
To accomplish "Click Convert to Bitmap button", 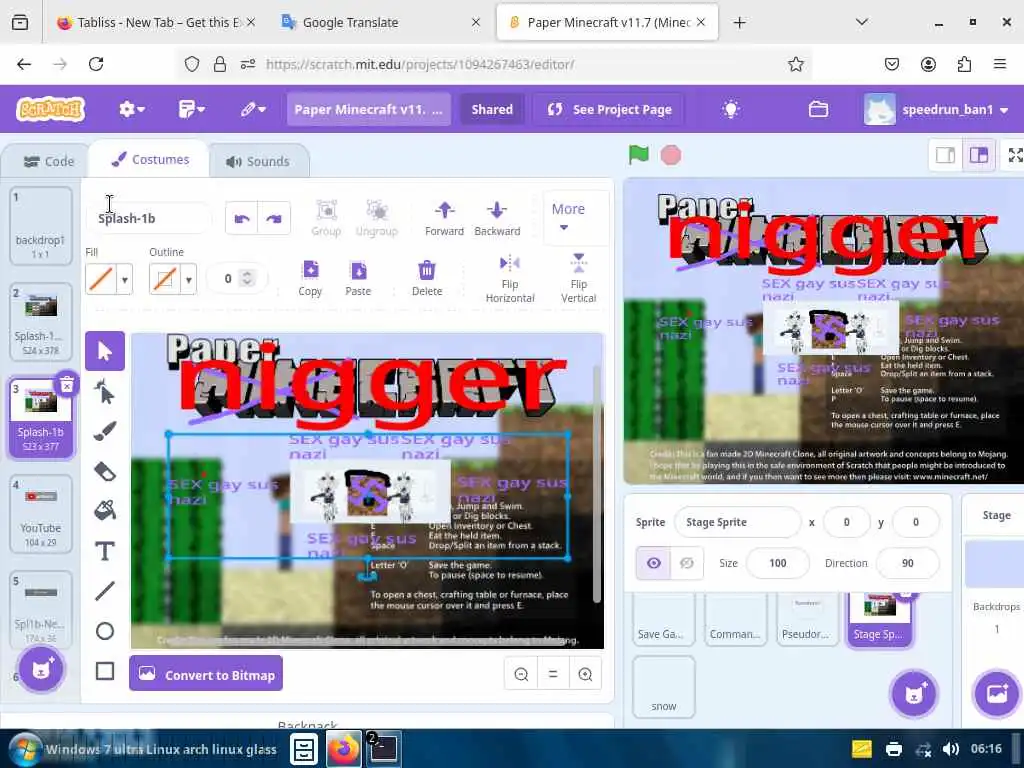I will click(x=206, y=674).
